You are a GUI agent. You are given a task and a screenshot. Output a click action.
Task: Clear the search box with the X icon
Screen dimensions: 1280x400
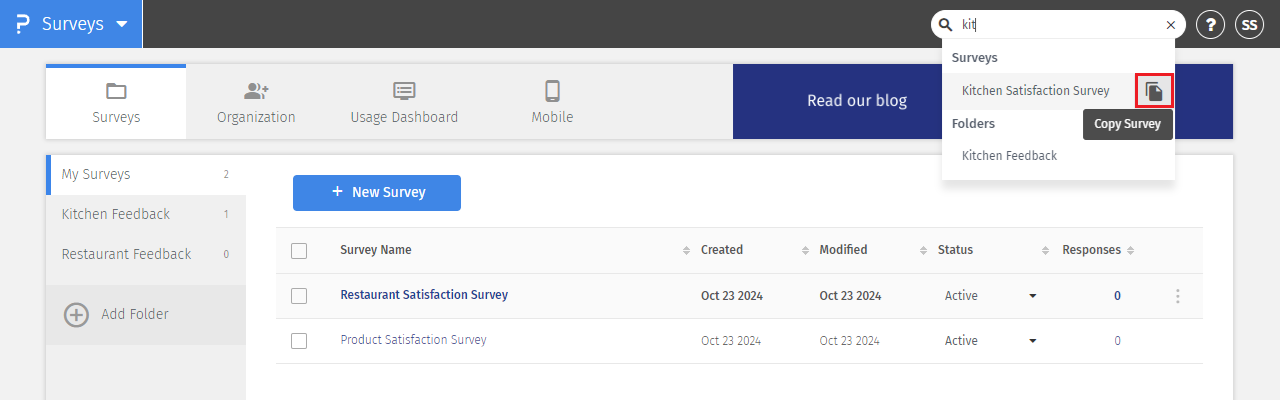(x=1171, y=25)
